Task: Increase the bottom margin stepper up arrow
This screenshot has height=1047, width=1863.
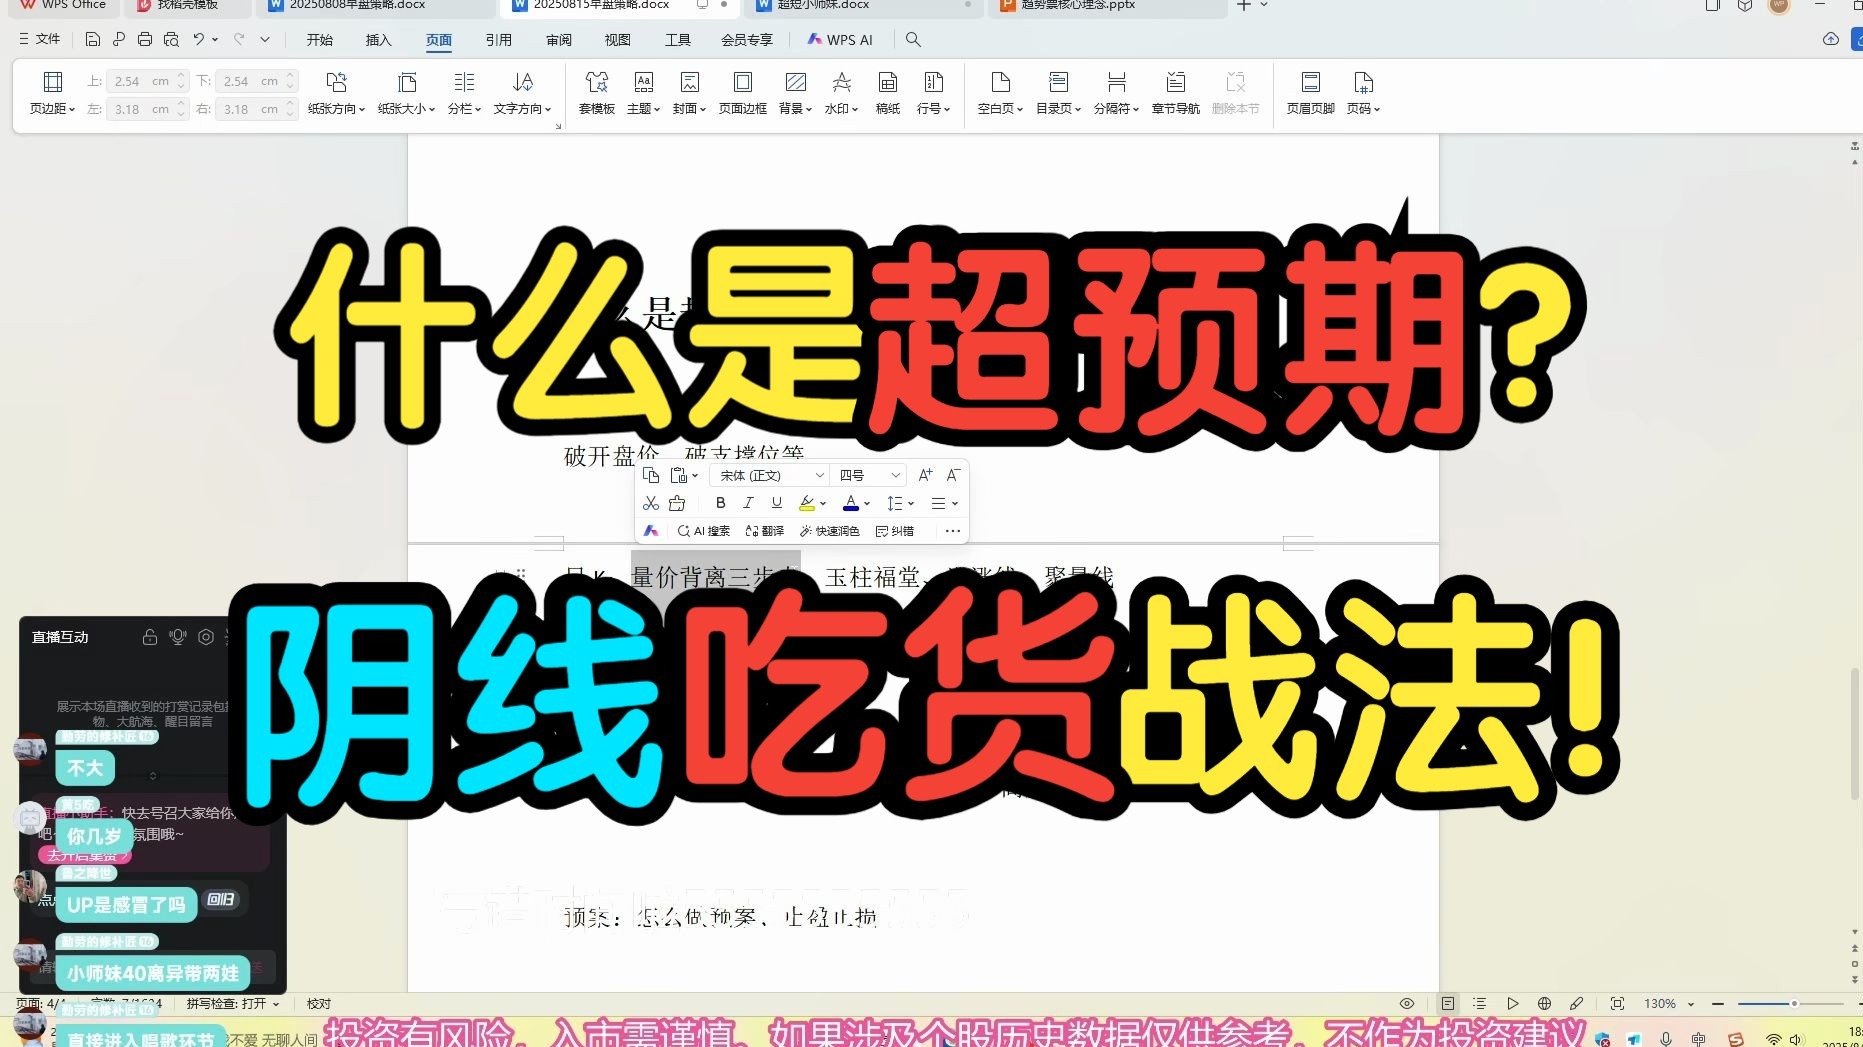Action: coord(290,76)
